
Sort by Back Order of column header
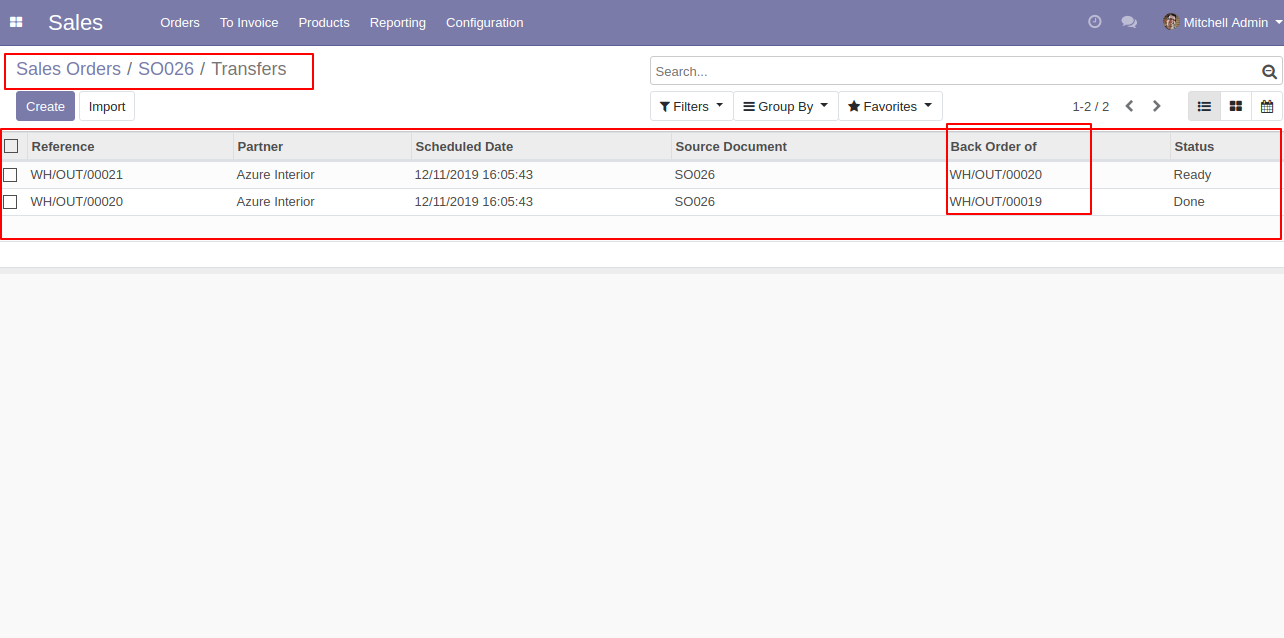pos(1058,146)
